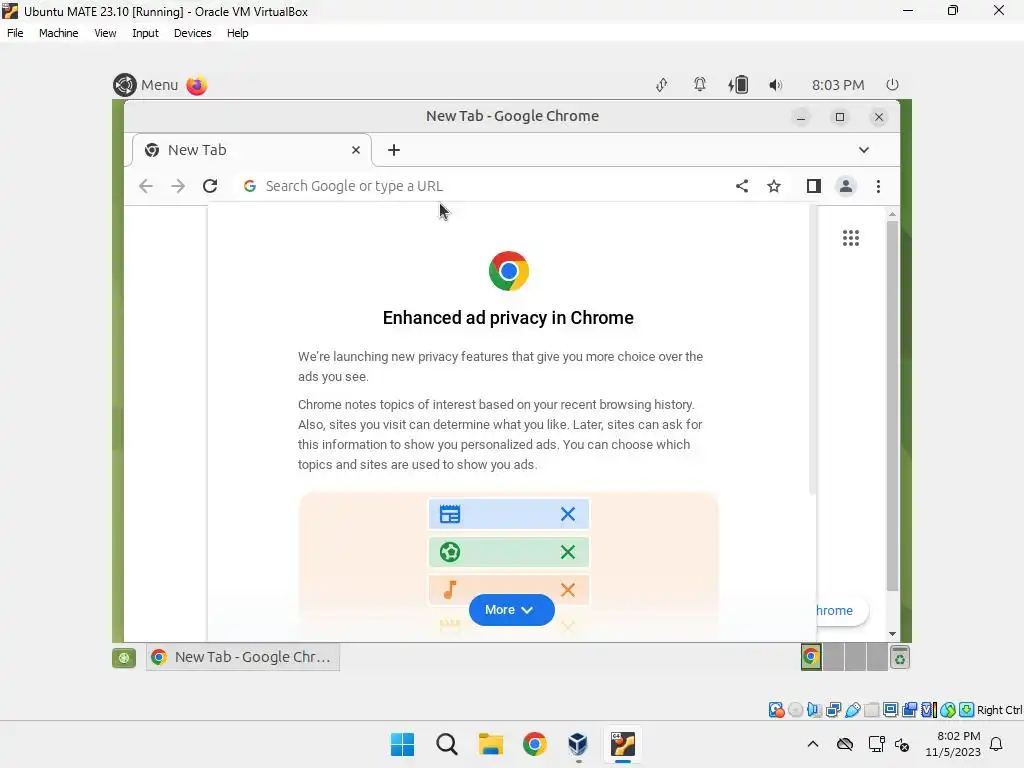Screen dimensions: 1024x768
Task: Open Chrome from the Windows taskbar
Action: (535, 744)
